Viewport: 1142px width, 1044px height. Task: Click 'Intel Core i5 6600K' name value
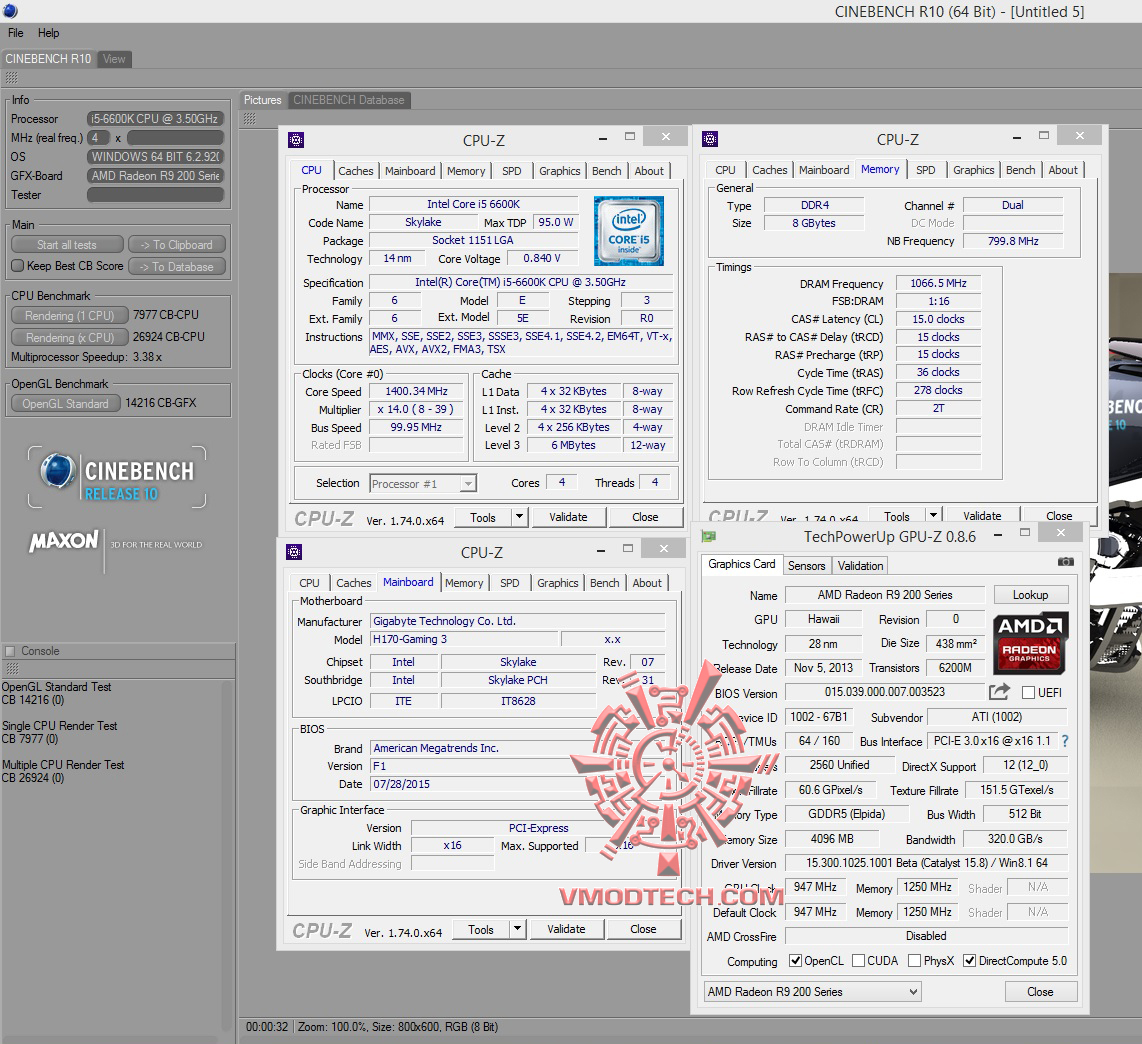point(473,204)
